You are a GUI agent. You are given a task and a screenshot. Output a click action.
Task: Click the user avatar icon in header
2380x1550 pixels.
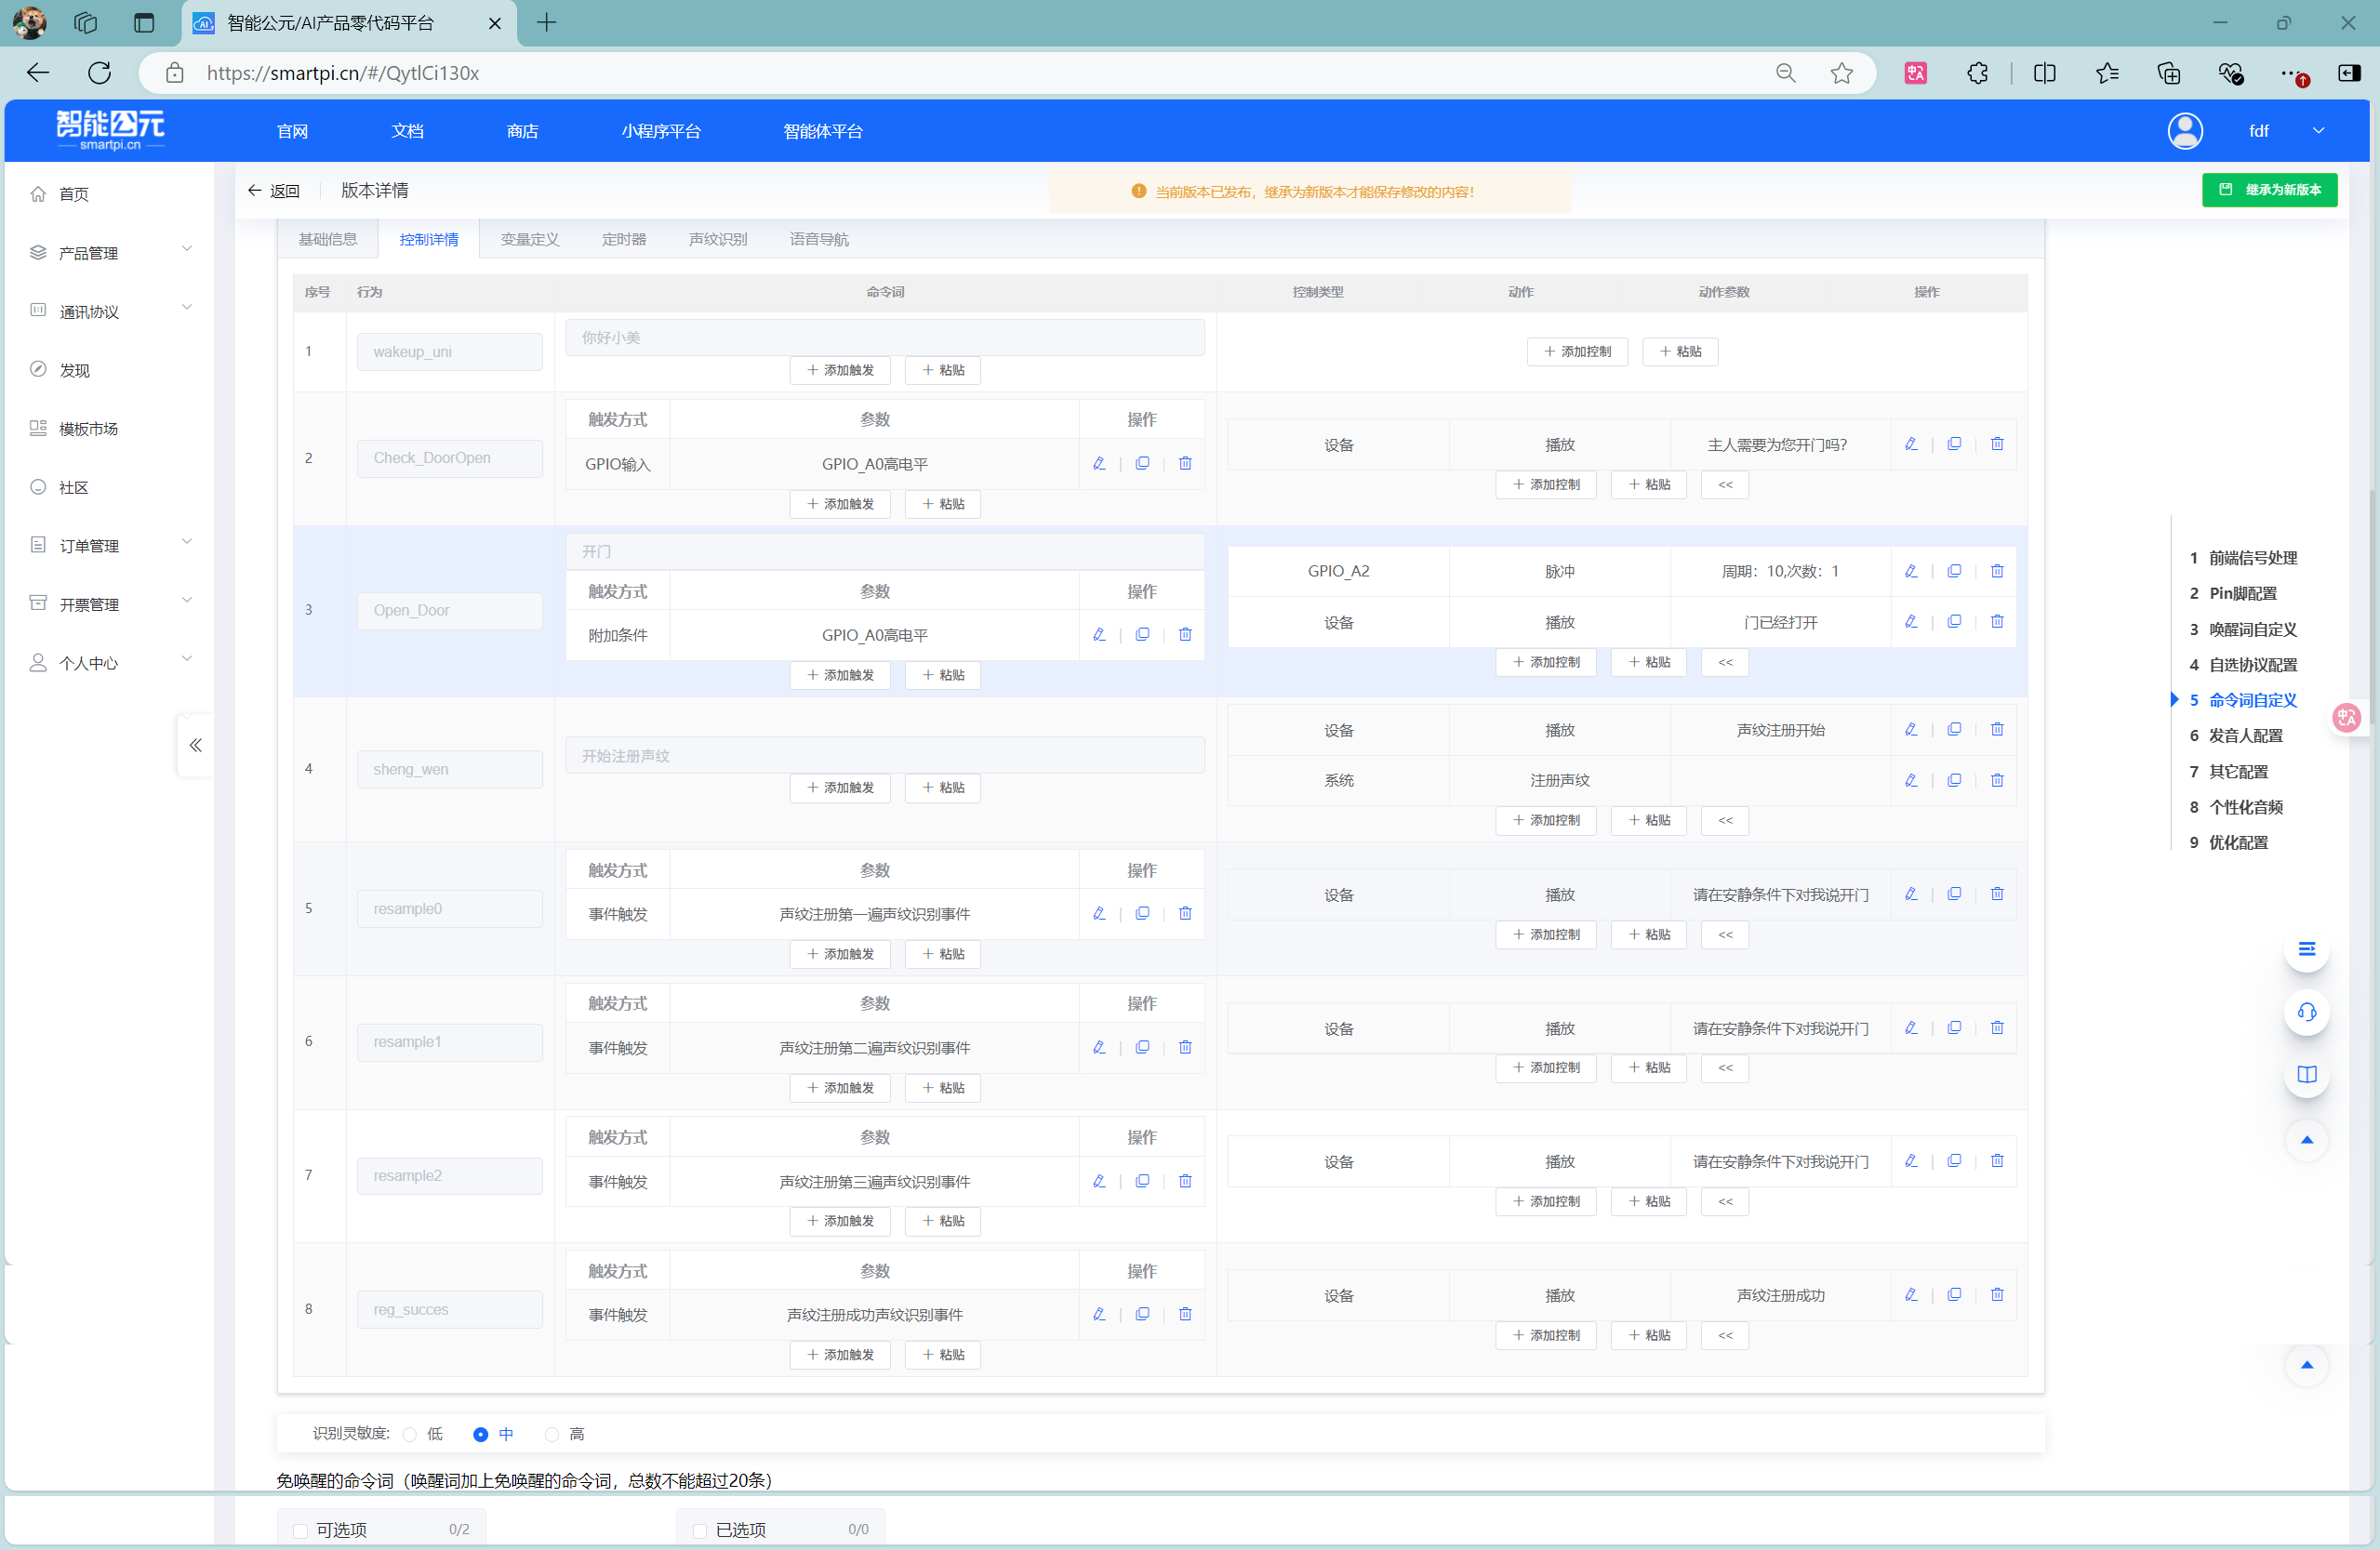[x=2184, y=131]
